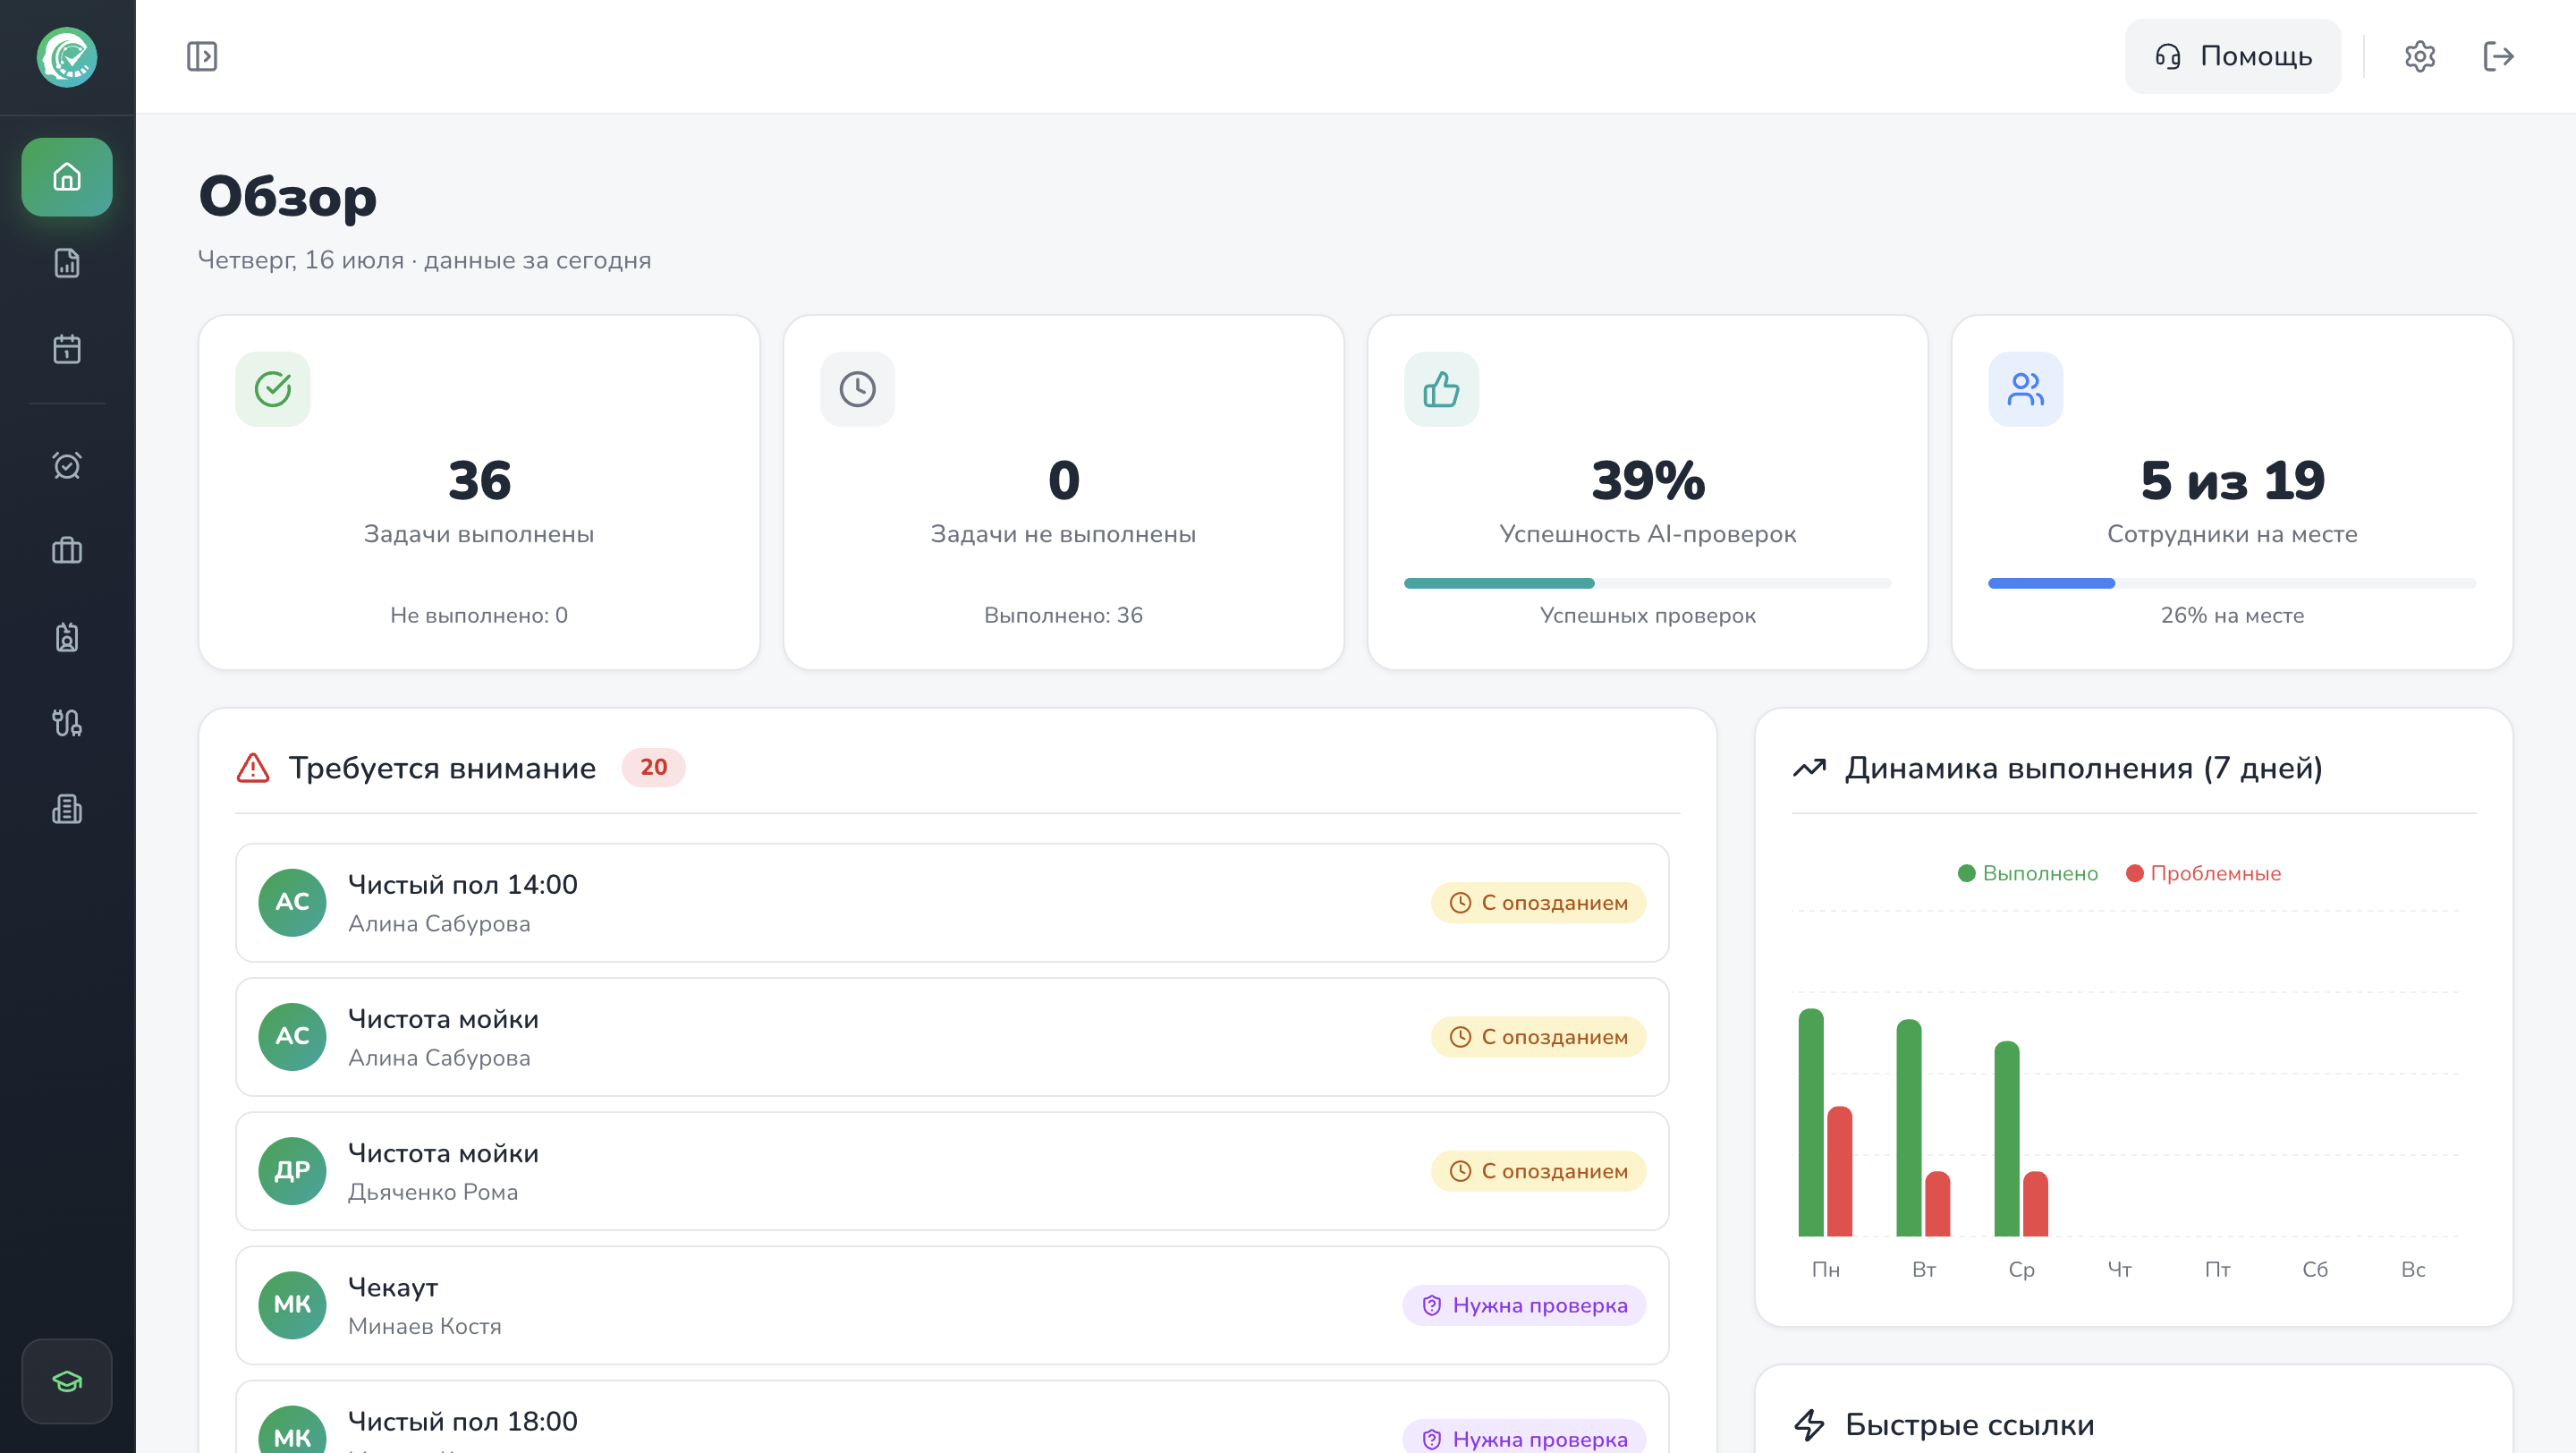
Task: Open the Чистый пол 14:00 task row
Action: pos(952,903)
